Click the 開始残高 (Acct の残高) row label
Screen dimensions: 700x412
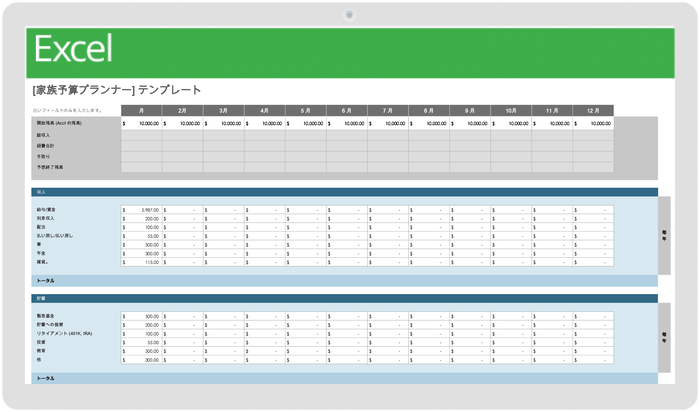coord(59,123)
